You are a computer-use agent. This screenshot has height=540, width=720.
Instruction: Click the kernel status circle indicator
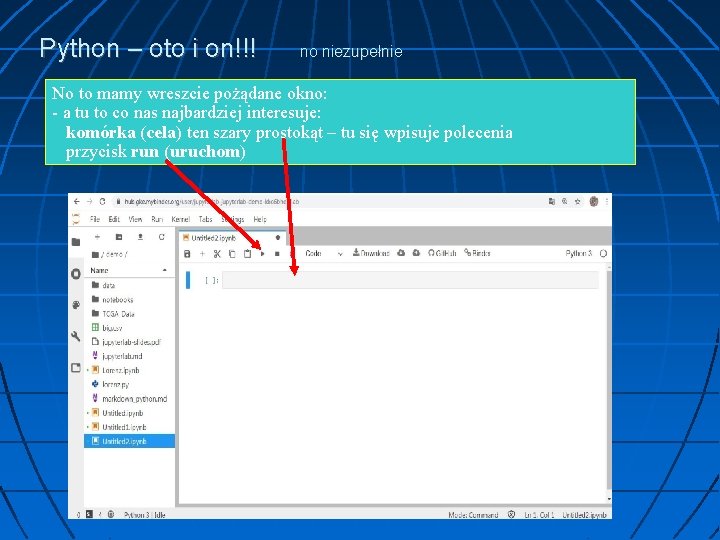click(603, 253)
